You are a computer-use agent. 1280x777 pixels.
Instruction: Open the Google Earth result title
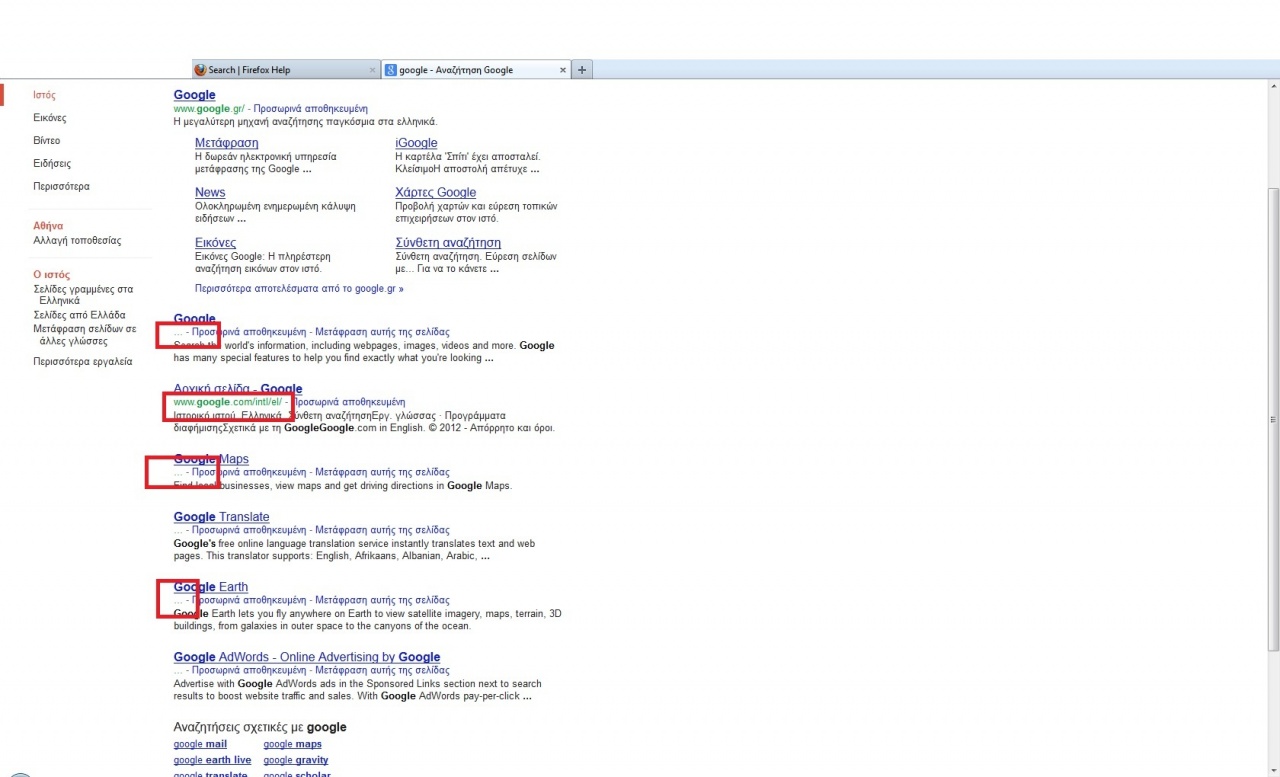[x=211, y=587]
